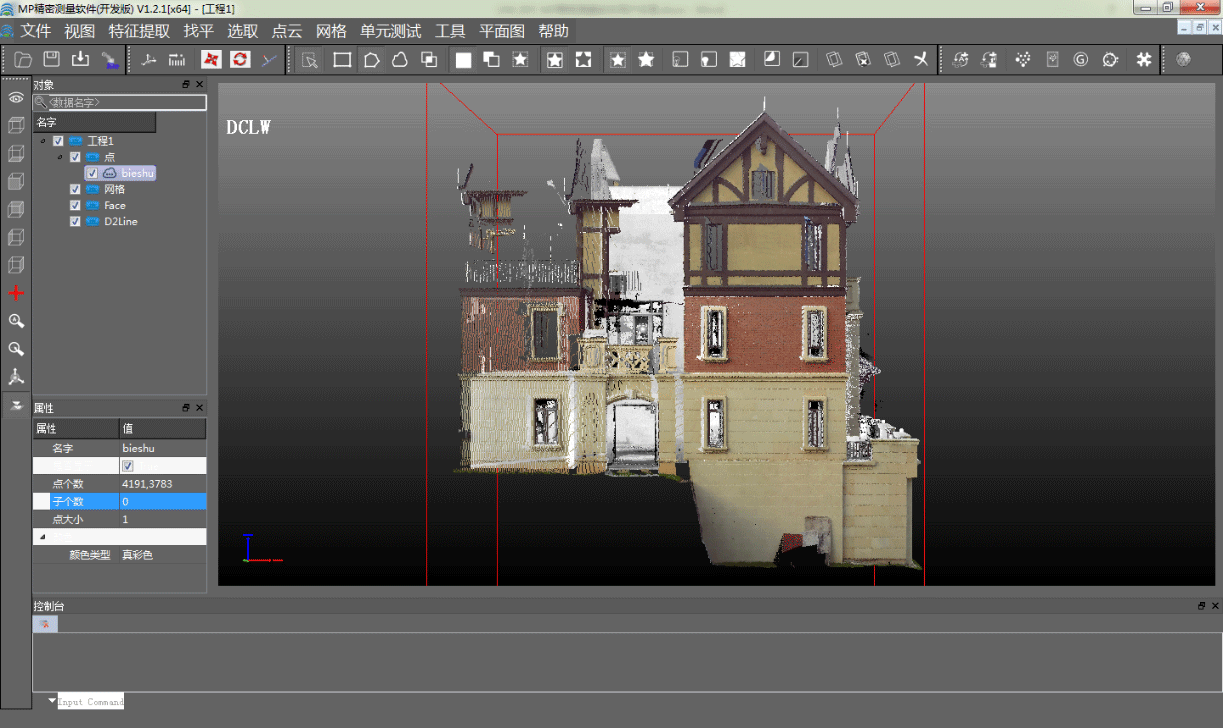
Task: Collapse the 点 tree node arrow
Action: click(60, 157)
